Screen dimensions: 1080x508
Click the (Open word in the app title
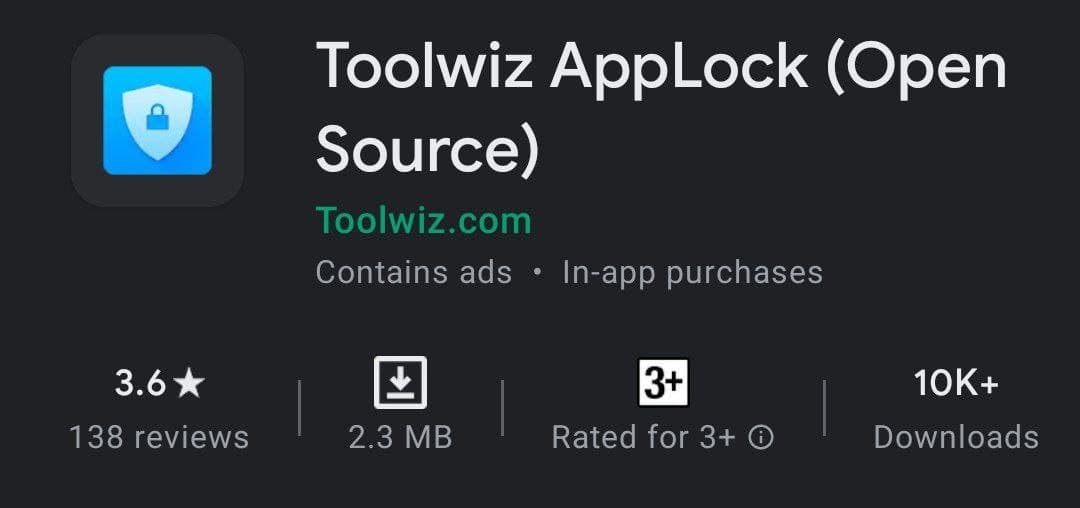tap(916, 69)
